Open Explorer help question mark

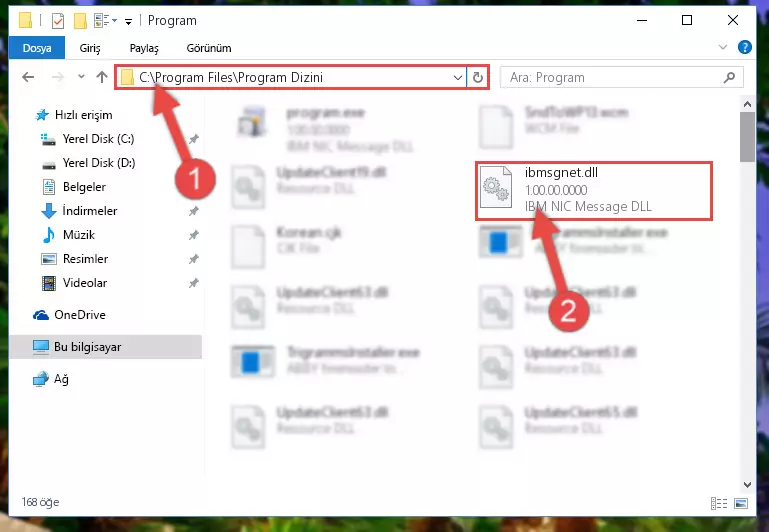pyautogui.click(x=744, y=47)
